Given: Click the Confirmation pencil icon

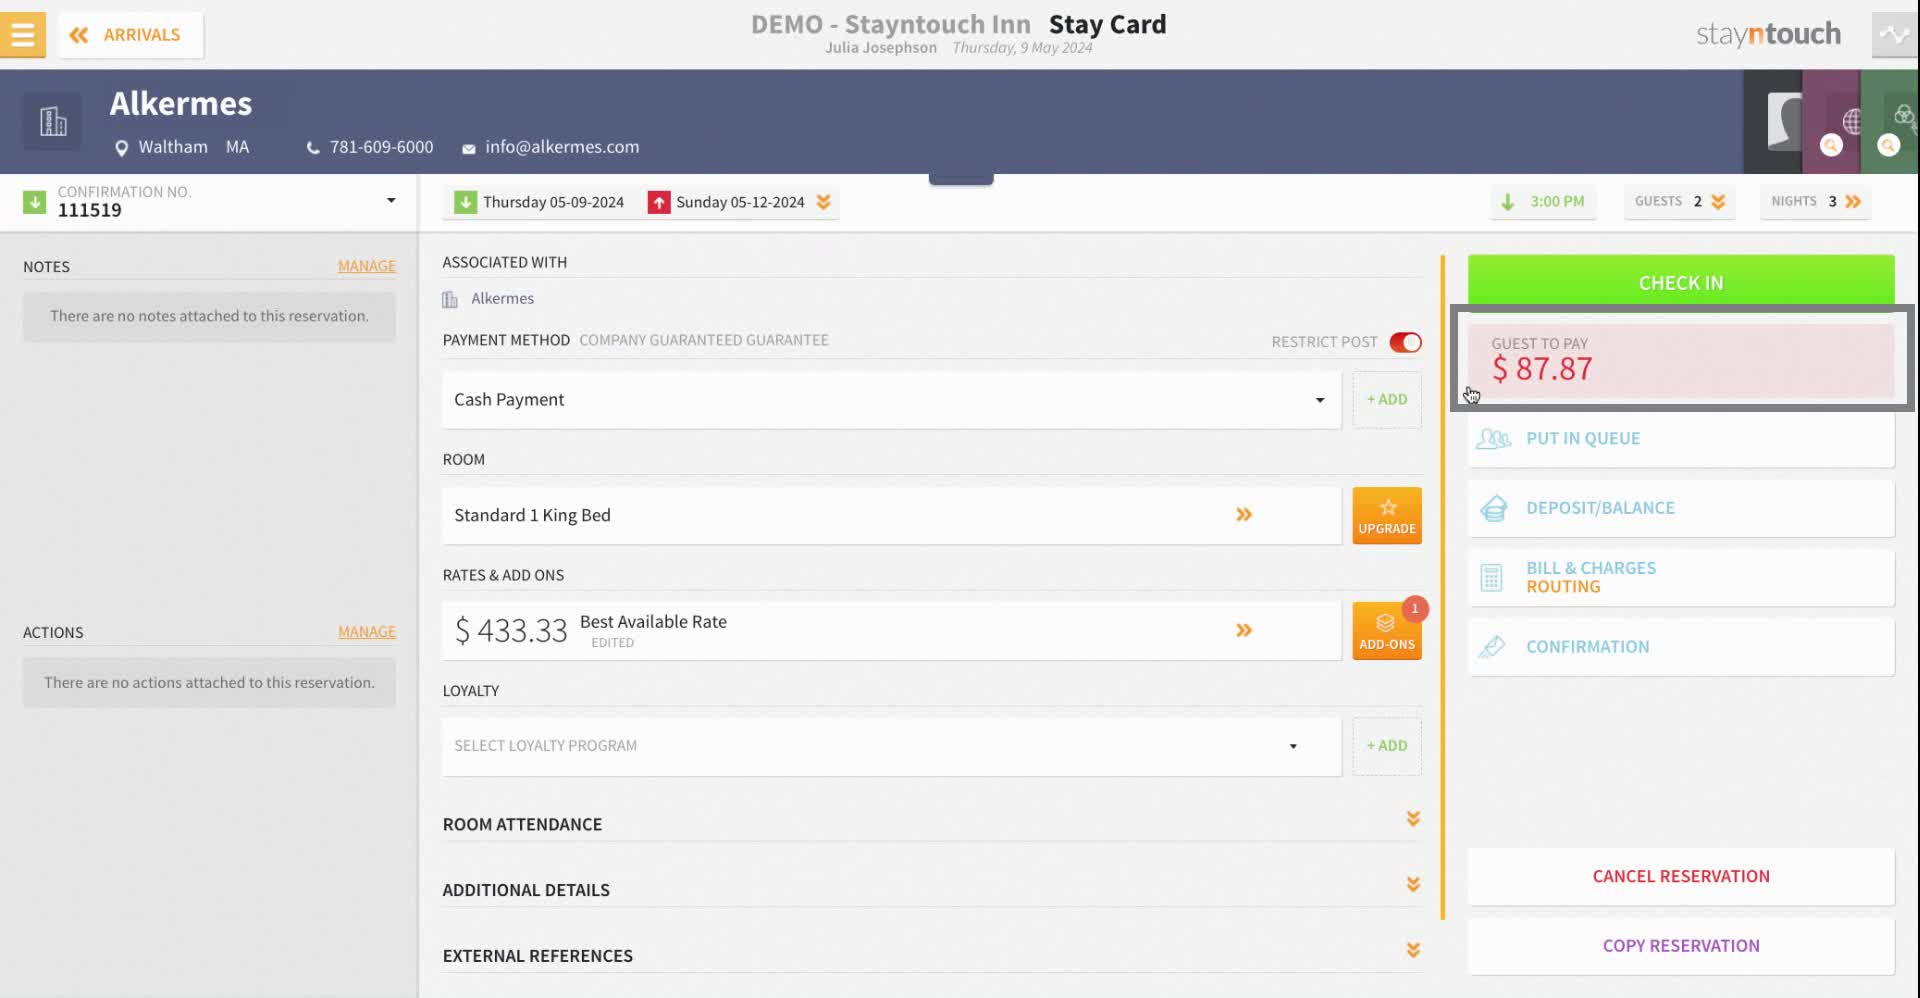Looking at the screenshot, I should 1492,648.
